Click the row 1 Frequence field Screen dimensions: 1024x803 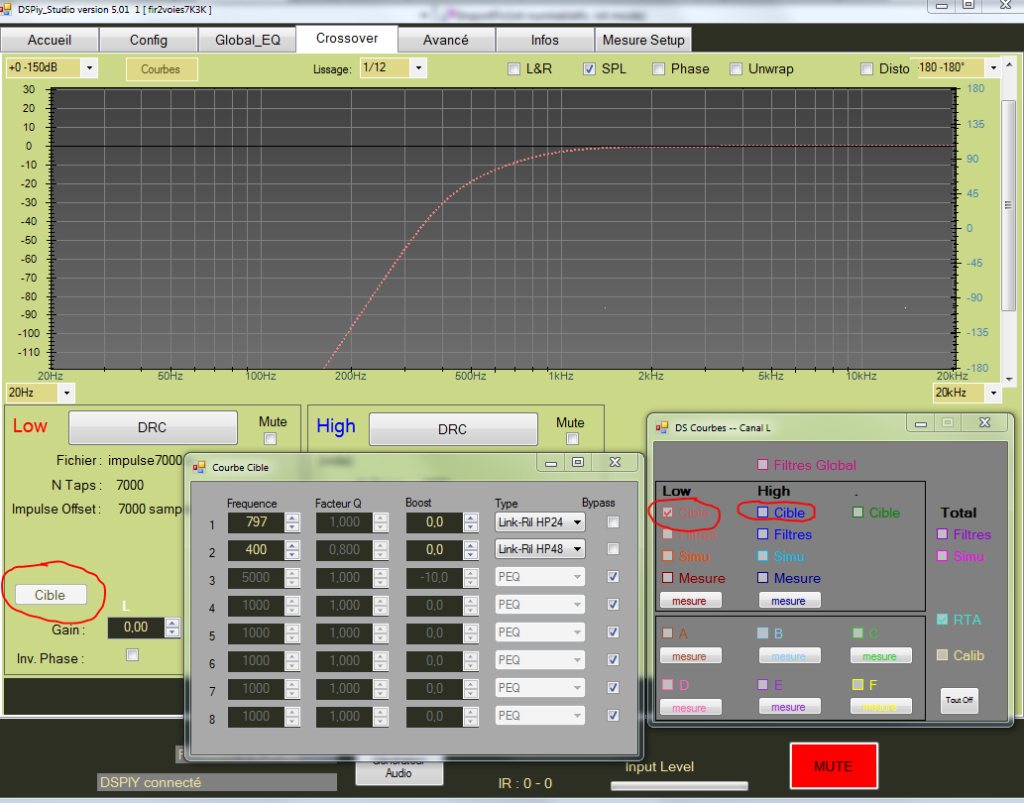[x=255, y=522]
